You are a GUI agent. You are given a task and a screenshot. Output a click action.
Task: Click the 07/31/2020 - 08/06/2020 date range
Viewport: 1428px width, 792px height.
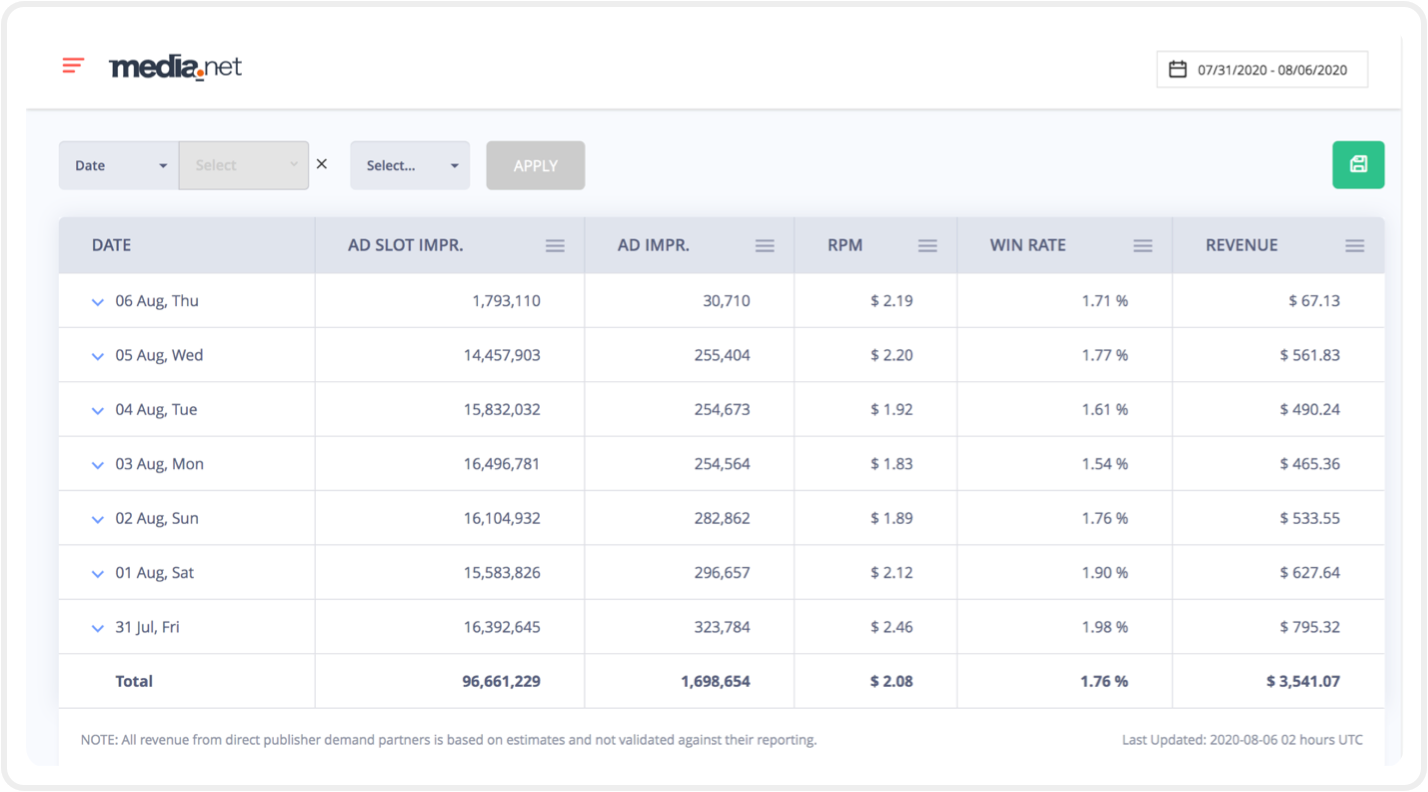1273,70
